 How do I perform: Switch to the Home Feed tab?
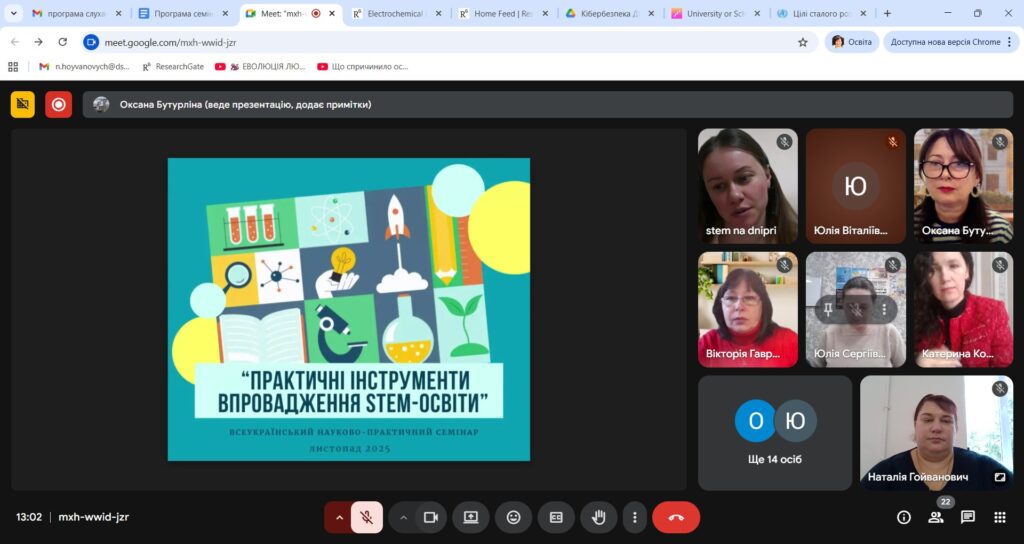click(x=500, y=14)
